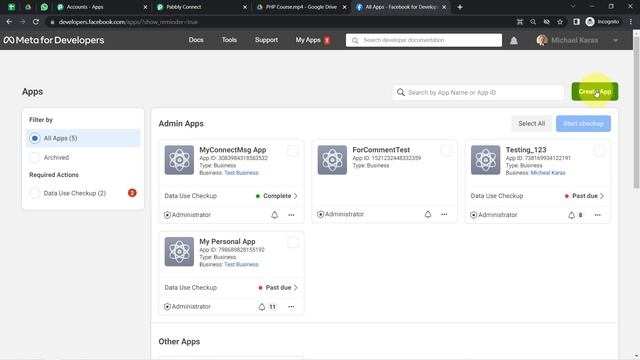
Task: Click Michael Karas profile avatar
Action: [542, 40]
